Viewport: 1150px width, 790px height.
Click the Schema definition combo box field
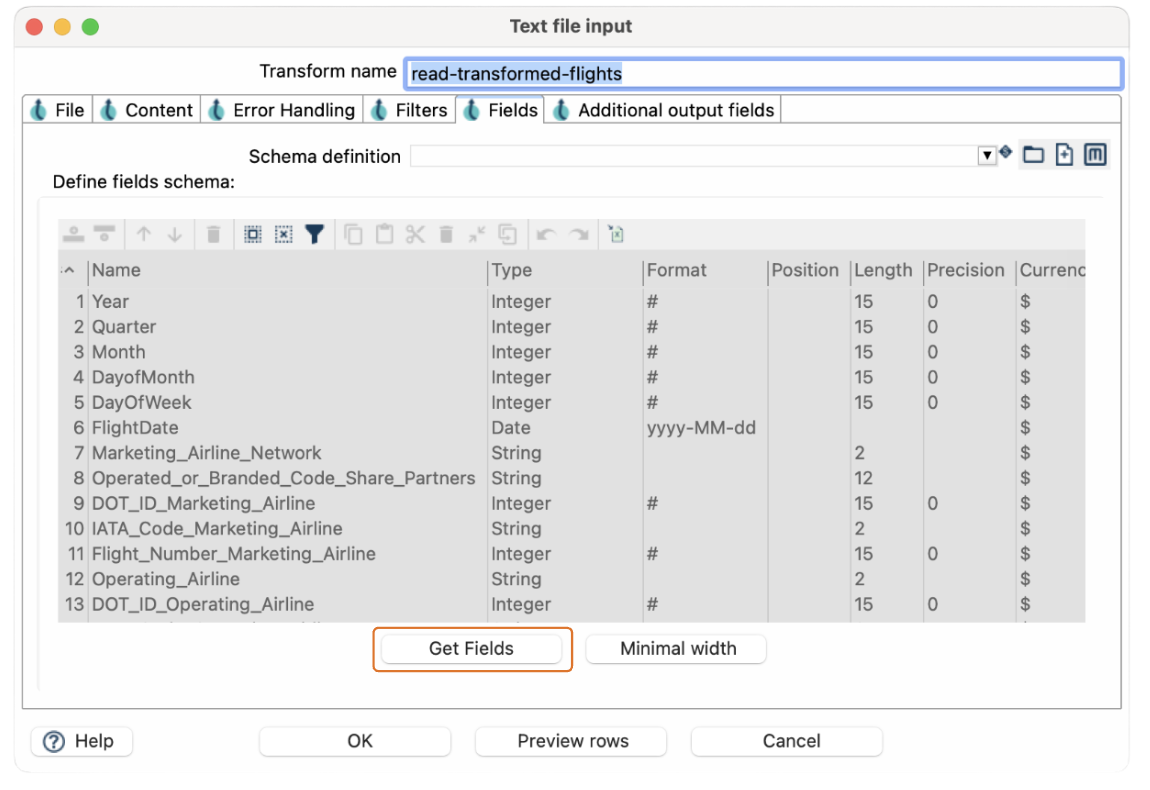[695, 156]
